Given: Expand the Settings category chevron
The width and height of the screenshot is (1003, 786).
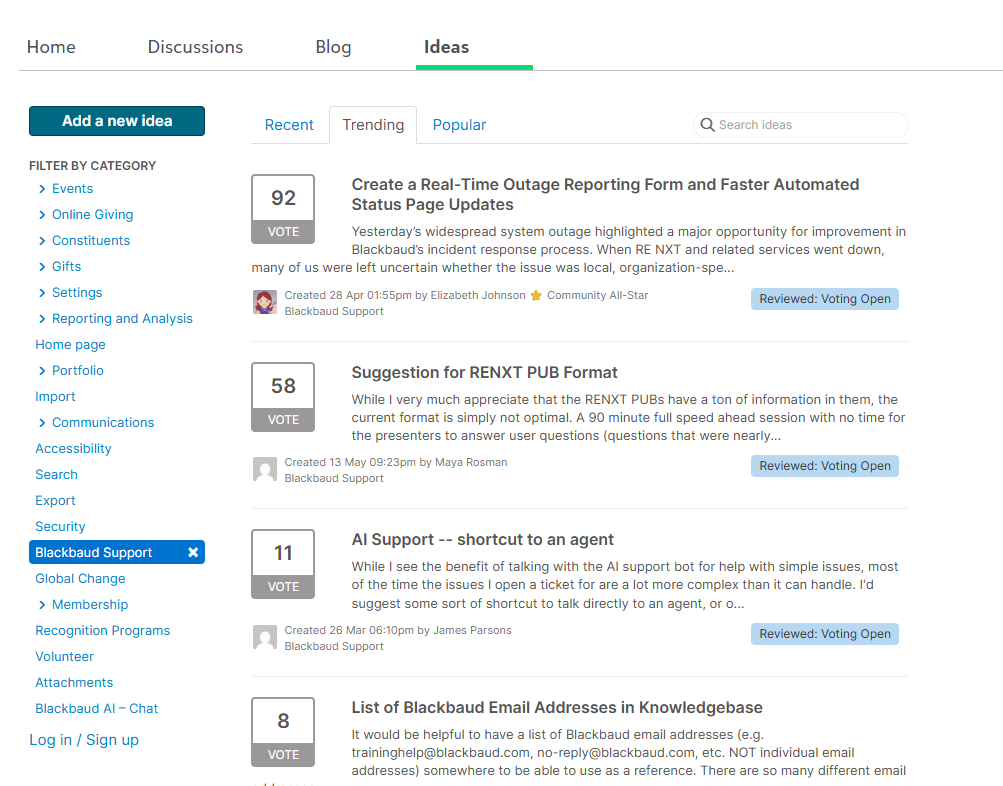Looking at the screenshot, I should point(42,293).
